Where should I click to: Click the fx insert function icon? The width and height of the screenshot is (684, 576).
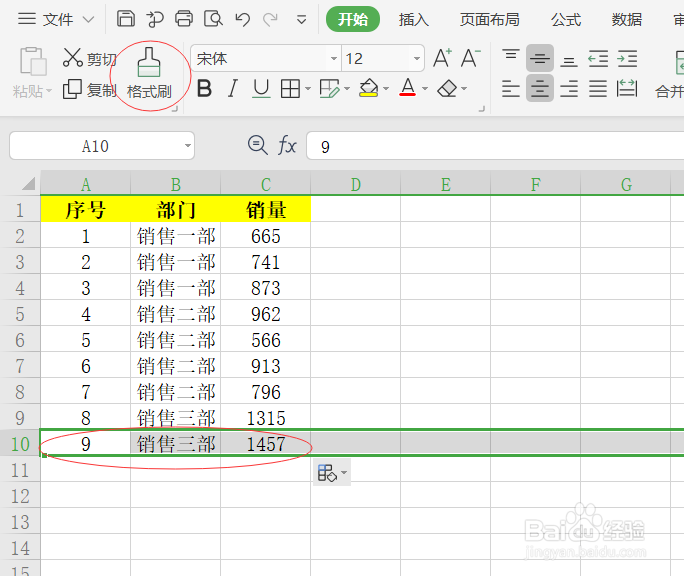tap(287, 145)
